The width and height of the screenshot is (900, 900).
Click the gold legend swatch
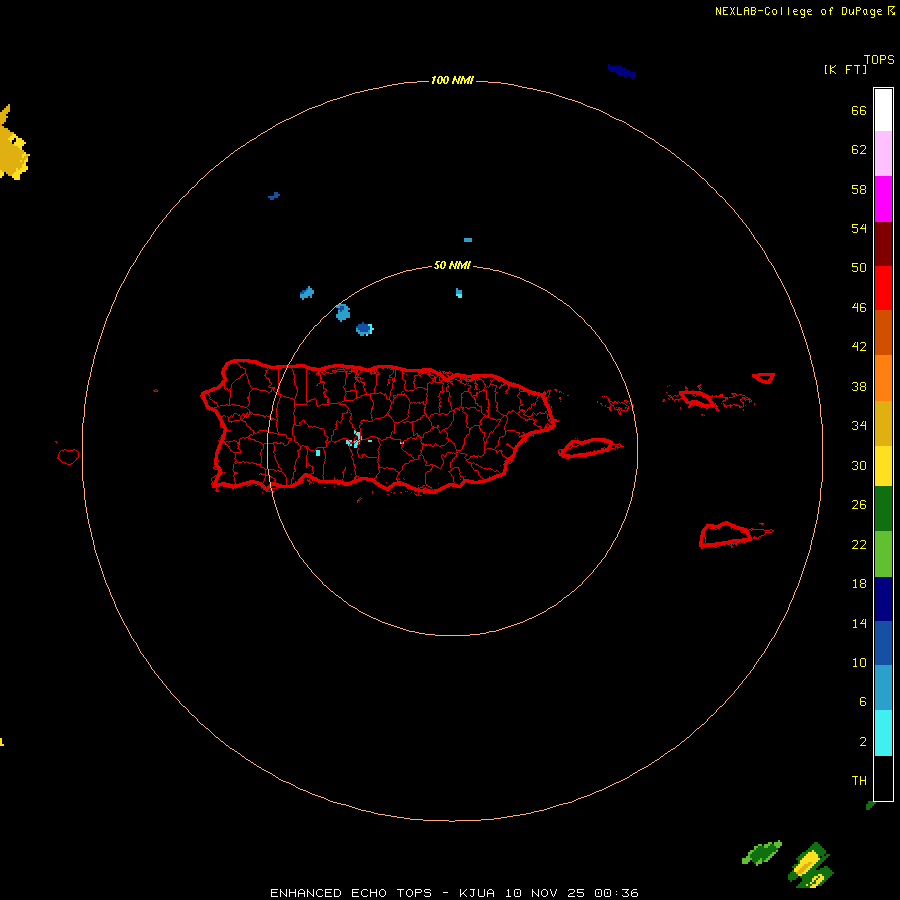tap(883, 423)
